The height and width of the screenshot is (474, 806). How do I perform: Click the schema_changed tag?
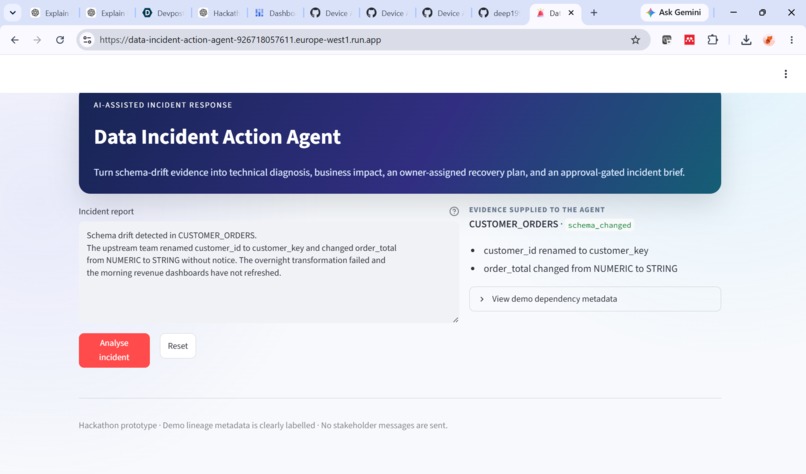click(599, 225)
